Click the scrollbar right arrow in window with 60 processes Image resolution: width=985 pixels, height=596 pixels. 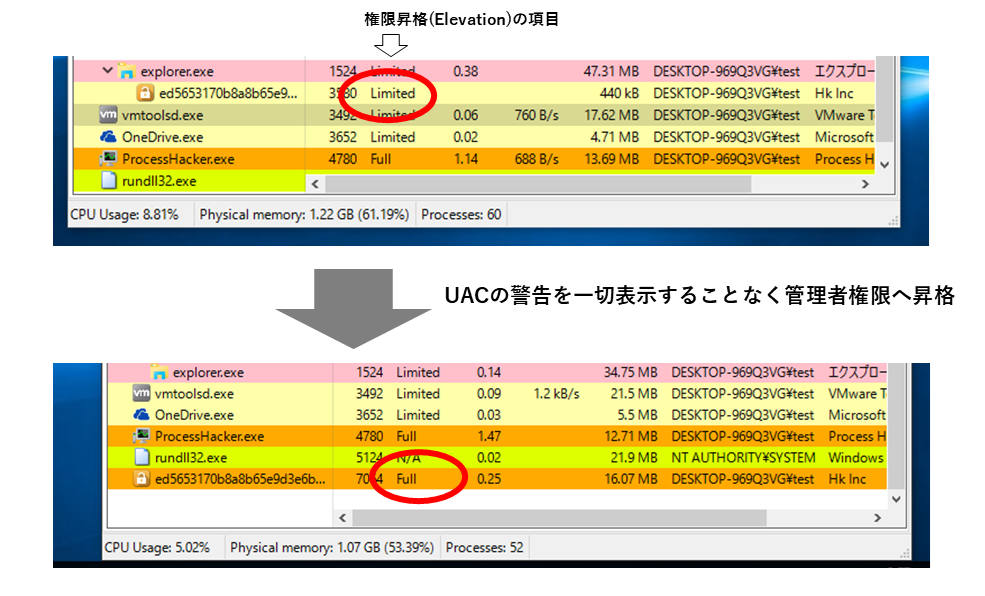click(x=866, y=184)
